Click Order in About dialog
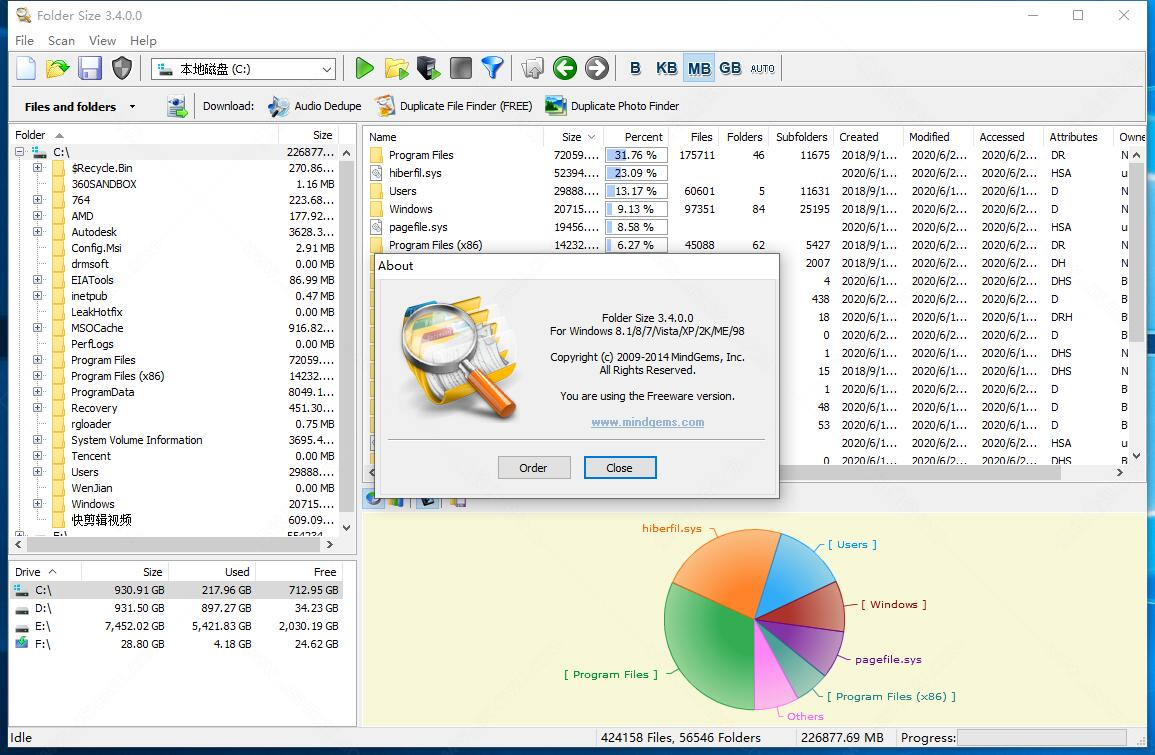Viewport: 1155px width, 755px height. (x=533, y=468)
